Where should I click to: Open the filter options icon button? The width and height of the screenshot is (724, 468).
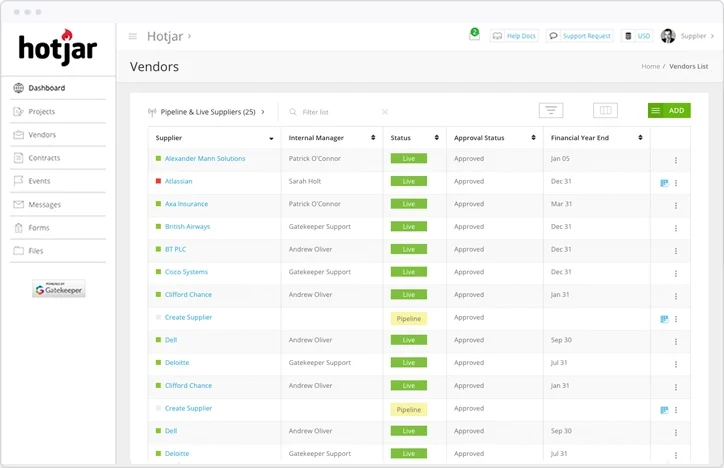551,110
